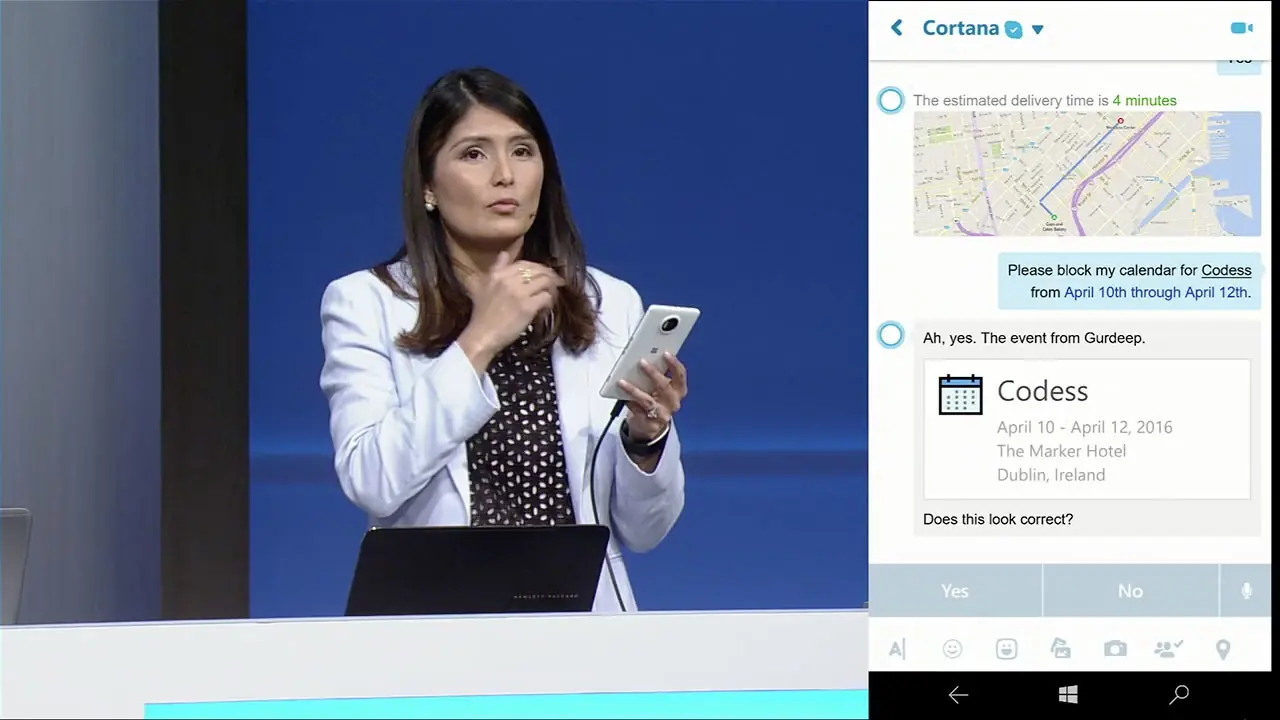This screenshot has width=1280, height=720.
Task: Tap the Yes quick reply button
Action: coord(955,591)
